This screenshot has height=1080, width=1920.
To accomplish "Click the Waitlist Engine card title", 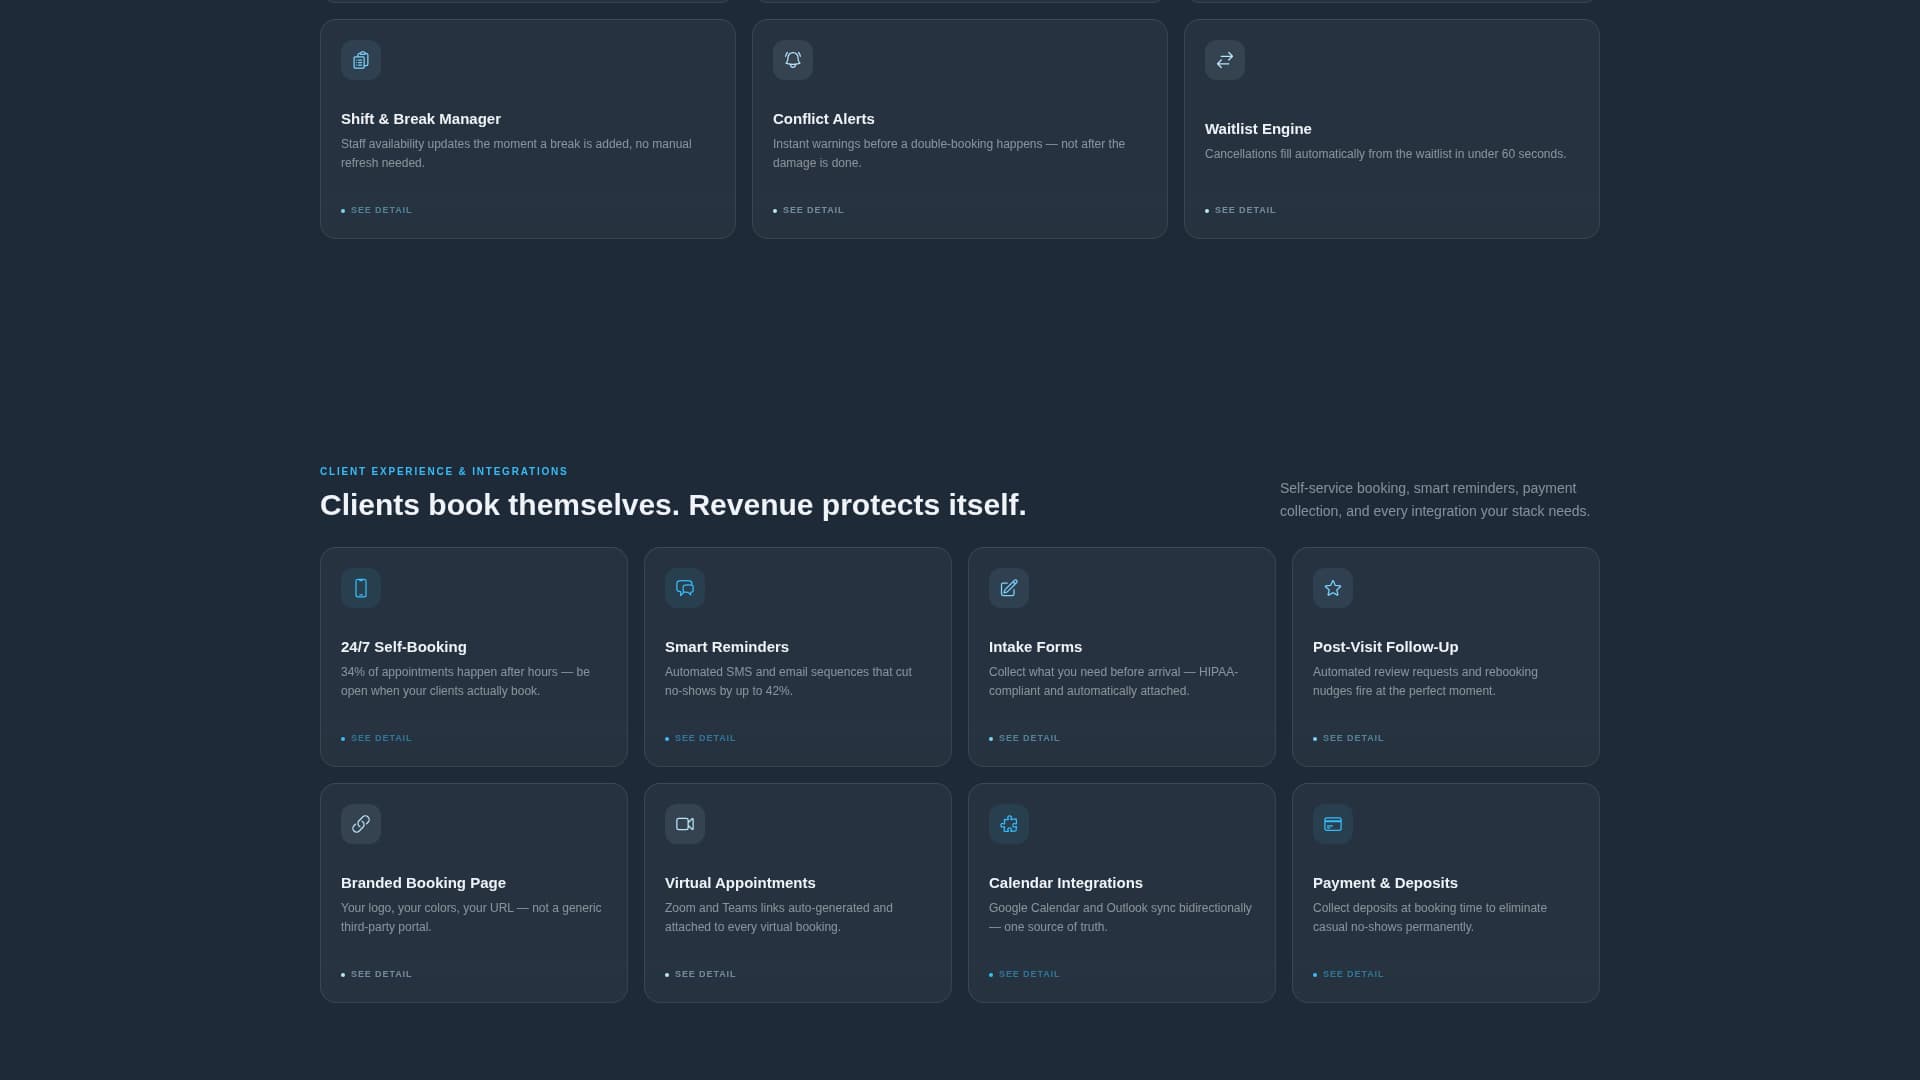I will click(1258, 129).
